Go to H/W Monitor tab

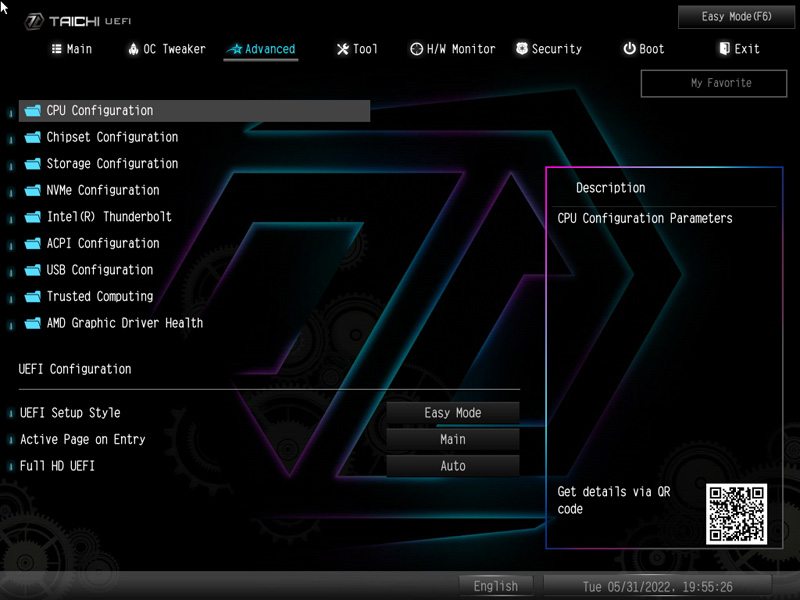click(453, 49)
